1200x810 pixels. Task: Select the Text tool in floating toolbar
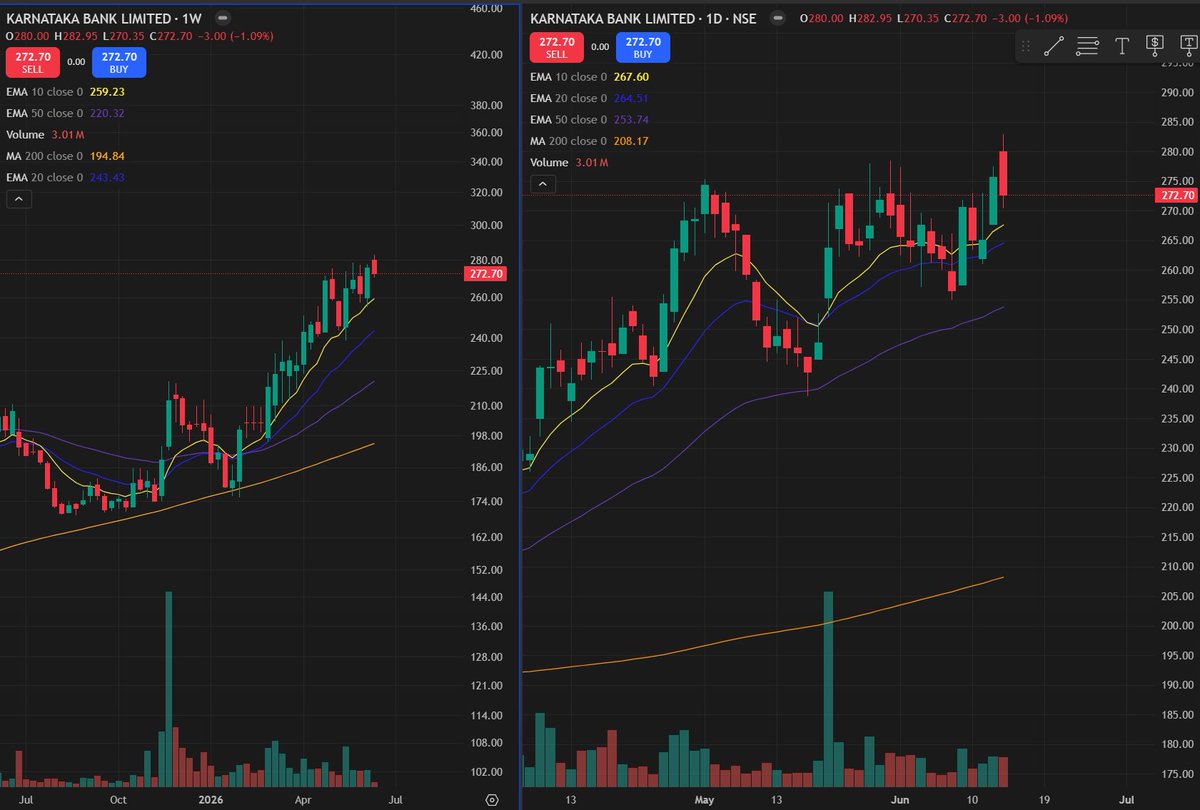[1122, 45]
